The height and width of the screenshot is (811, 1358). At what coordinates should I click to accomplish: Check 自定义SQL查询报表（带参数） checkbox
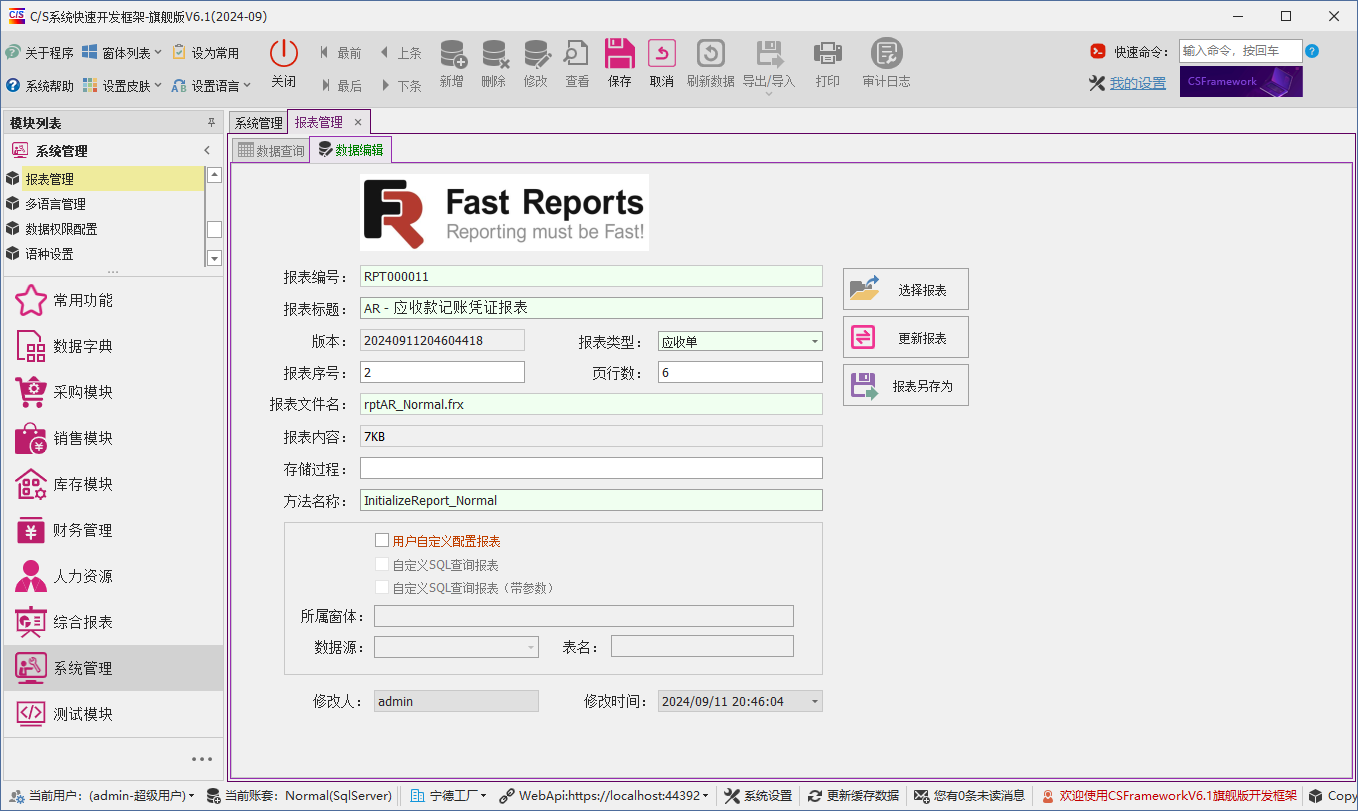click(x=381, y=587)
